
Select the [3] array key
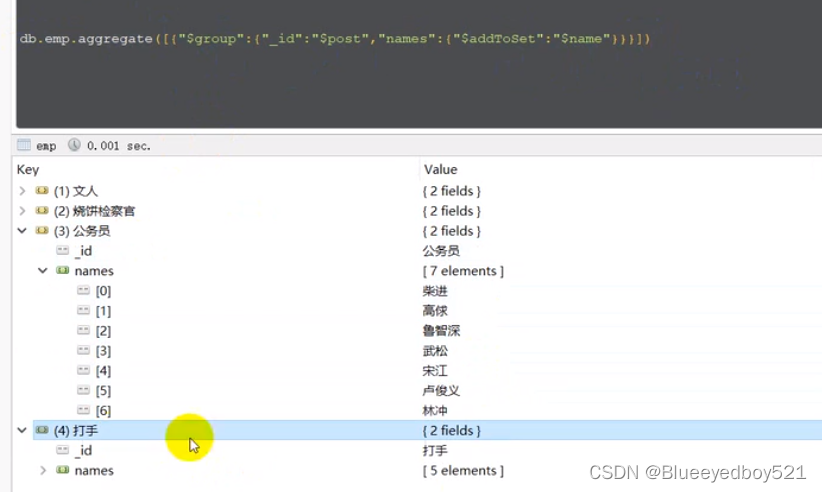coord(103,351)
